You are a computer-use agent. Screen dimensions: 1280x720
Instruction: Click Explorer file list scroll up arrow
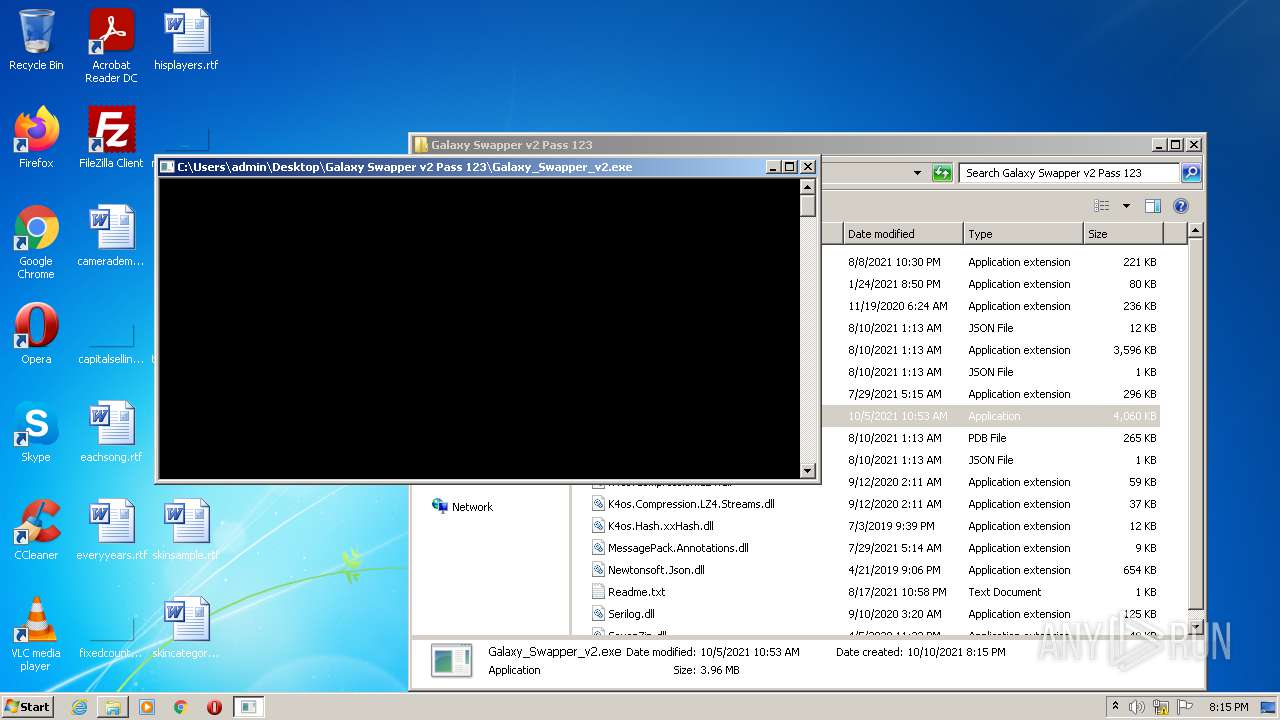pyautogui.click(x=1194, y=231)
